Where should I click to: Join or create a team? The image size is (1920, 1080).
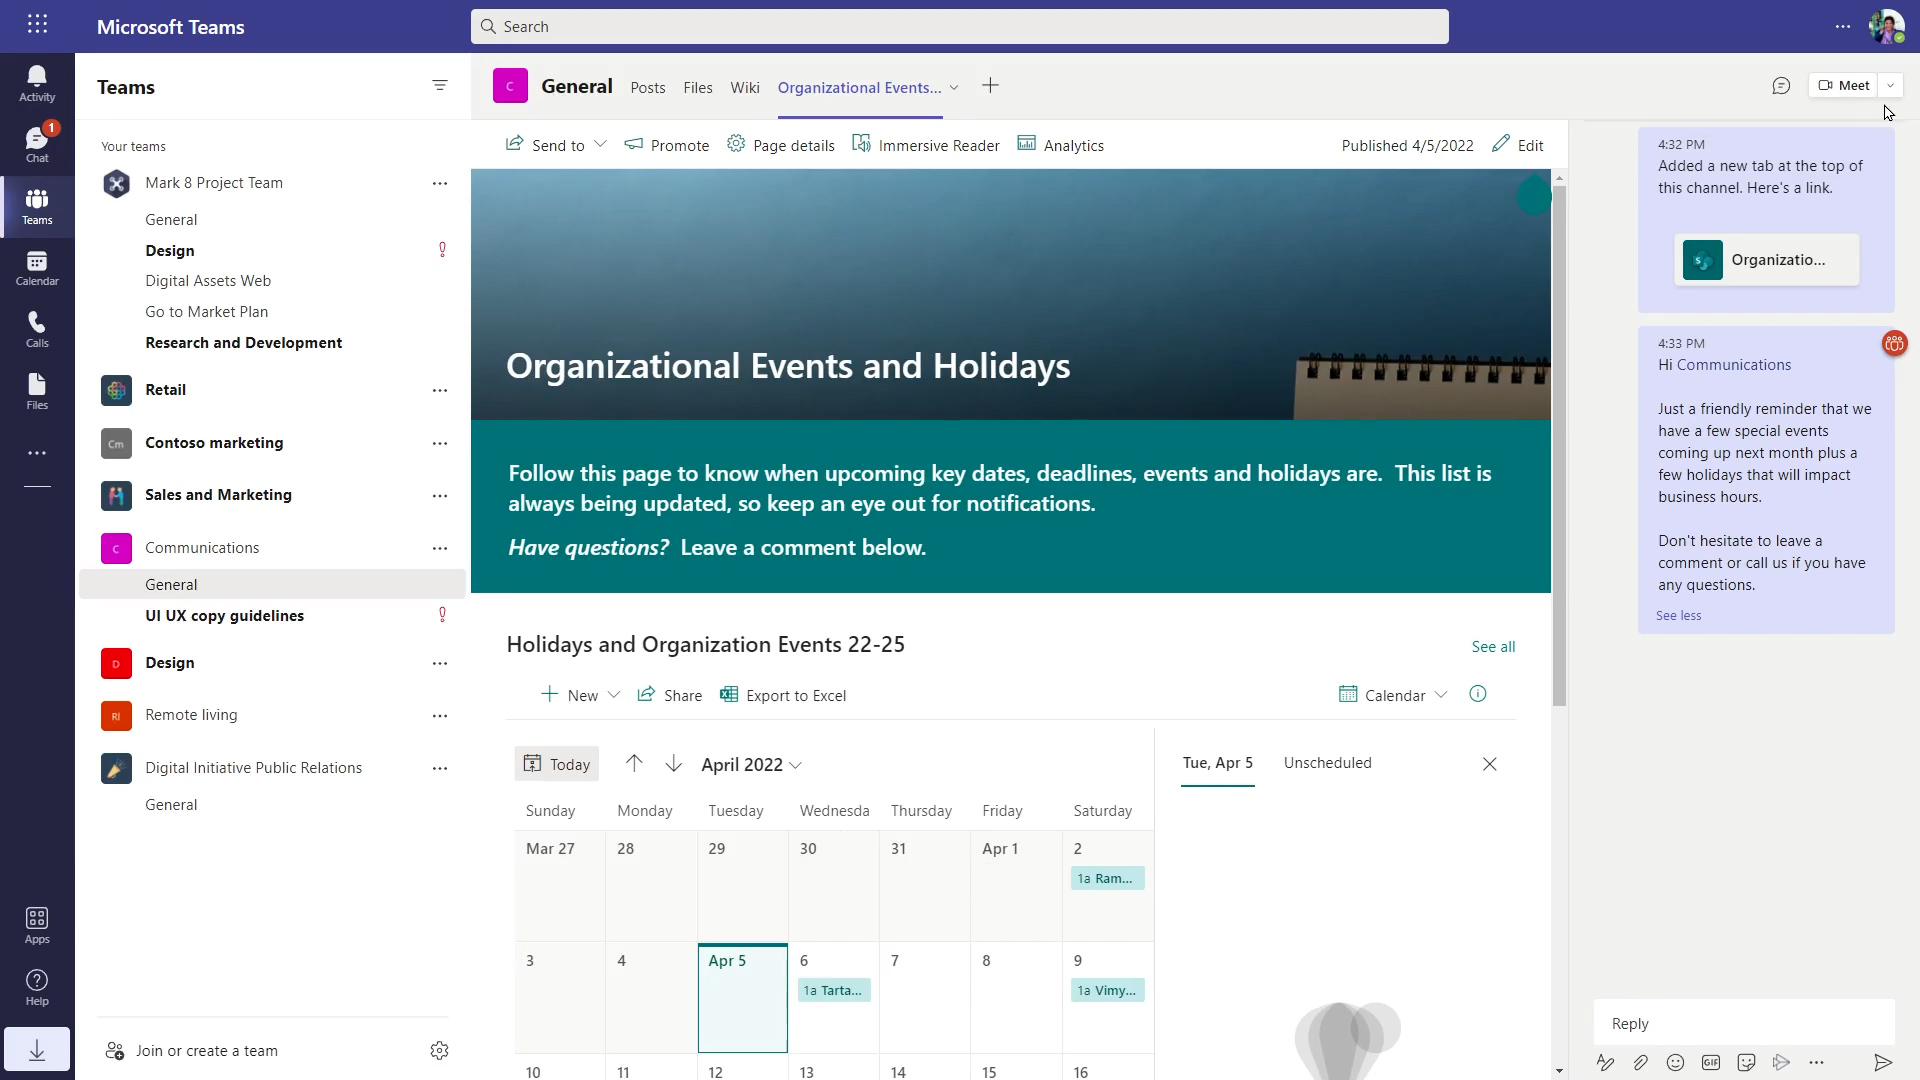(x=191, y=1051)
